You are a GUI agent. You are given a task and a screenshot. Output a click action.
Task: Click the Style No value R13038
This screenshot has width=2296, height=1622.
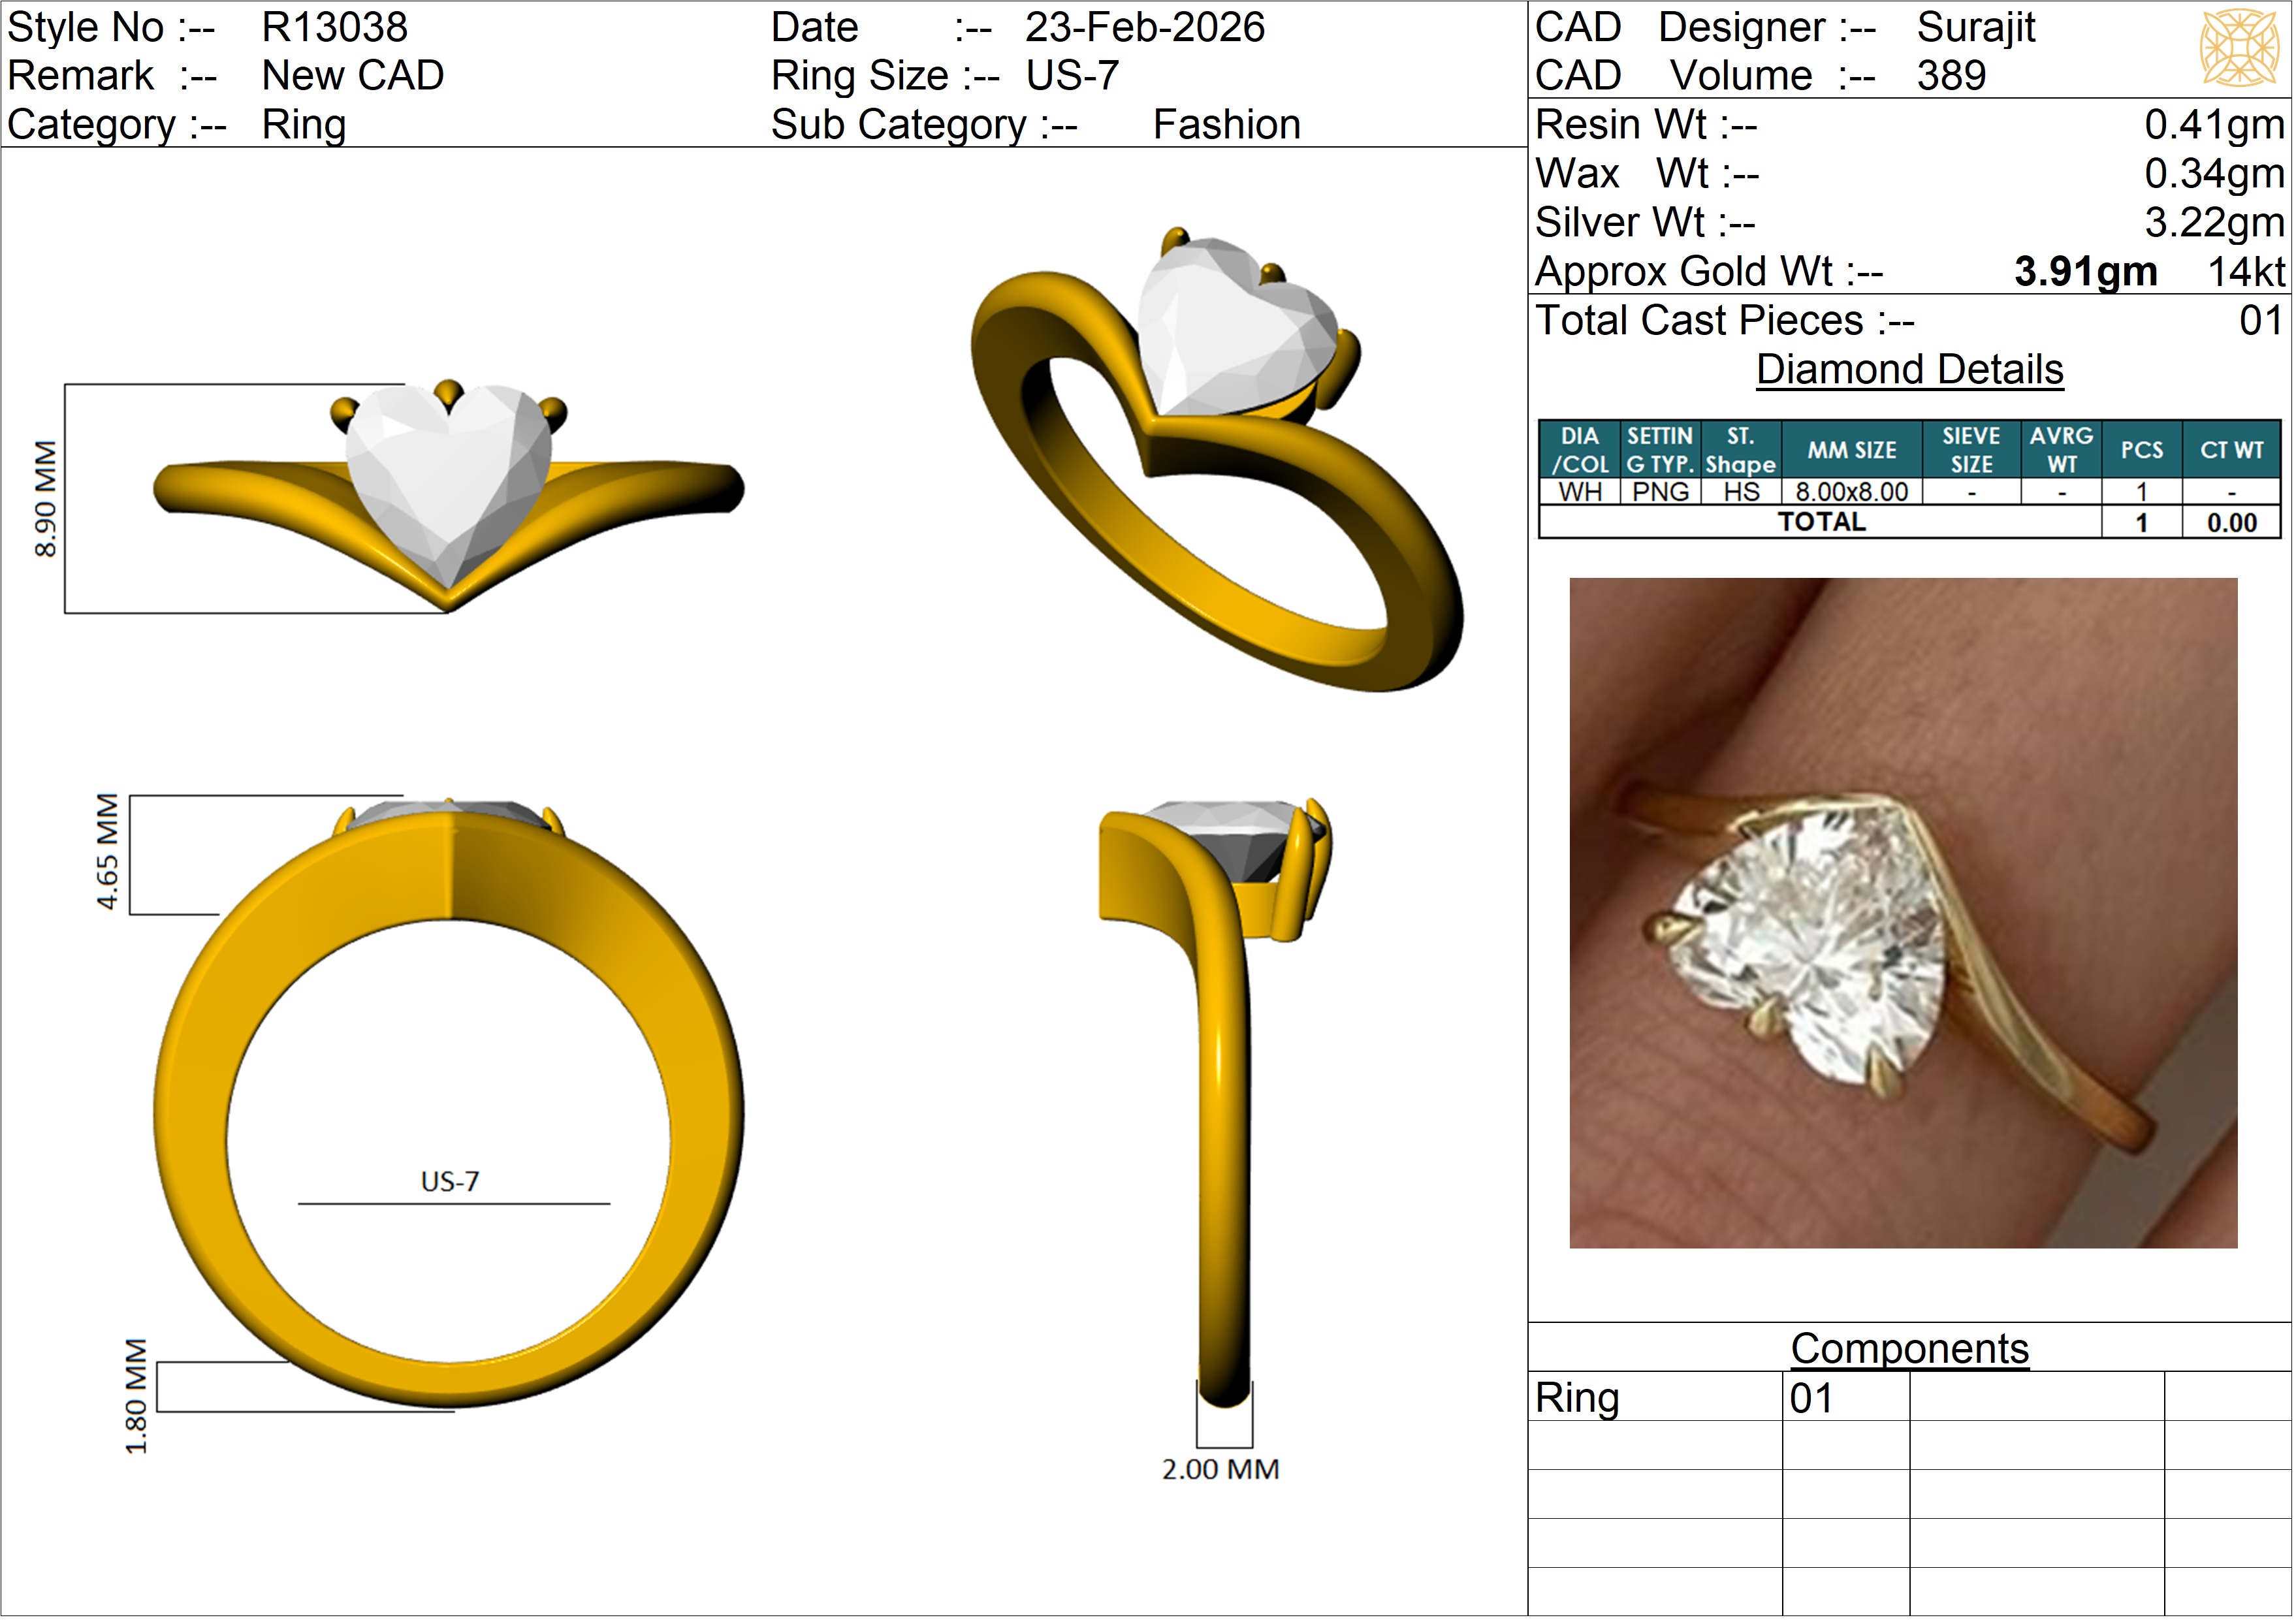click(335, 27)
